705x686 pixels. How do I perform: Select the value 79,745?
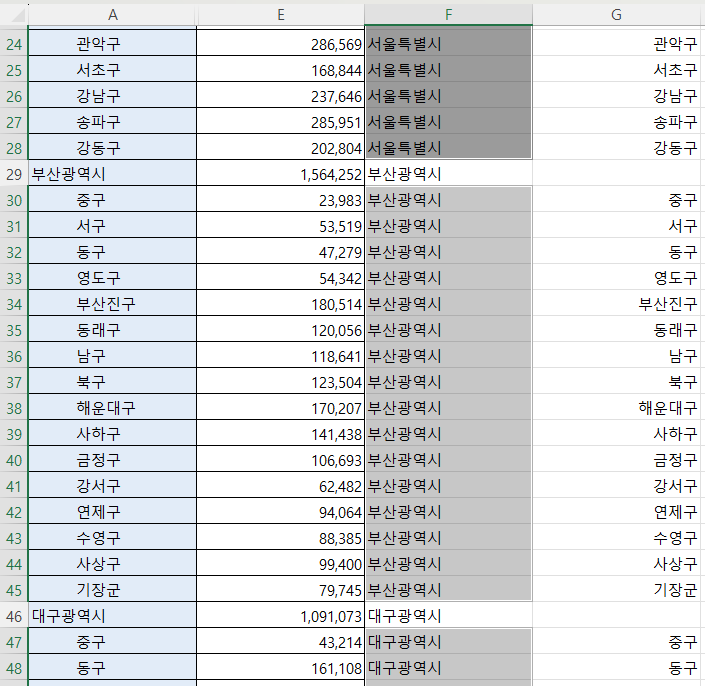(340, 590)
